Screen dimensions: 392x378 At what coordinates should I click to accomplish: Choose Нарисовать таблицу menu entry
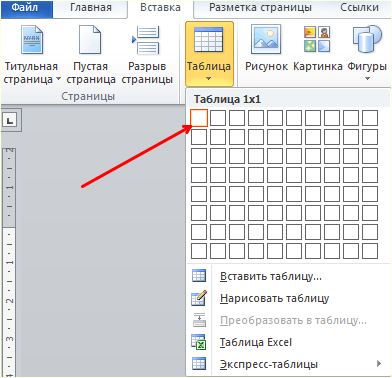(x=274, y=298)
